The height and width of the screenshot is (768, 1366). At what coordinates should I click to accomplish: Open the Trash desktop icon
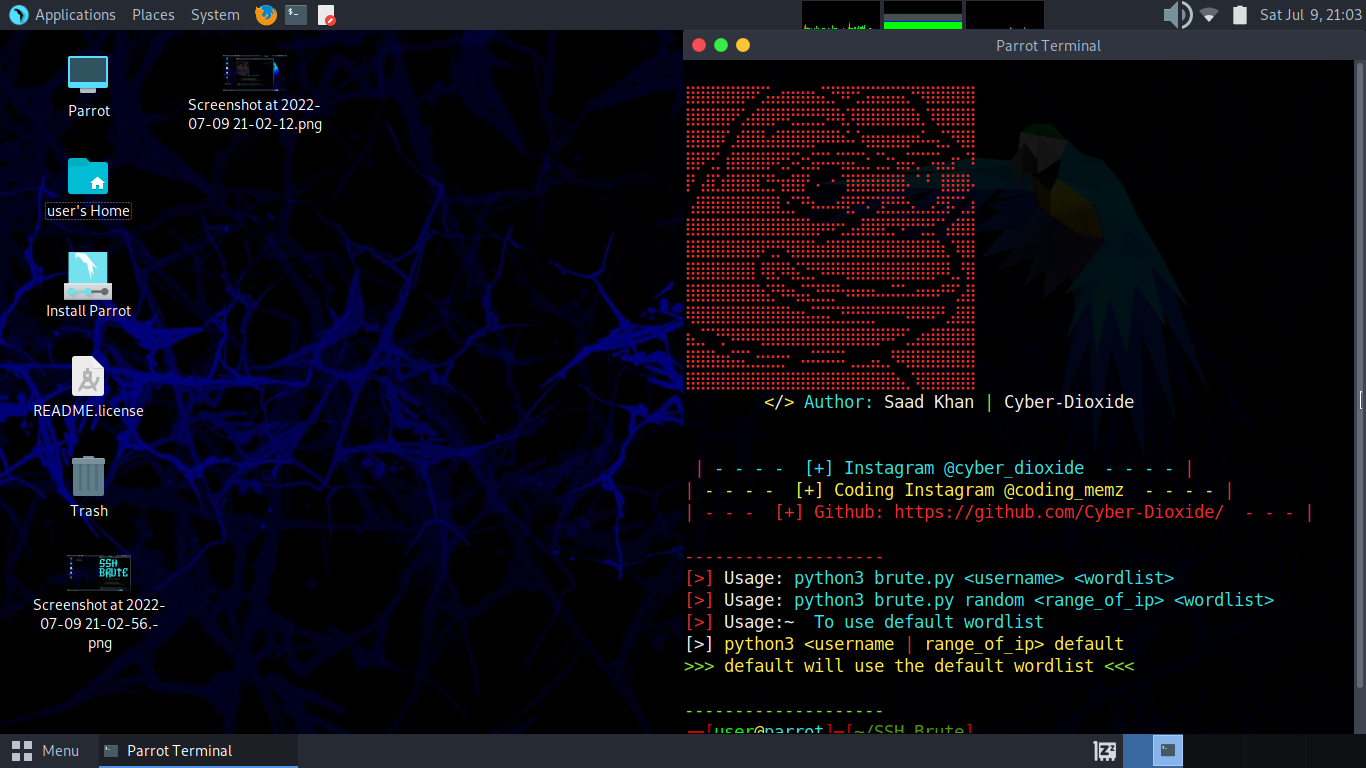88,475
